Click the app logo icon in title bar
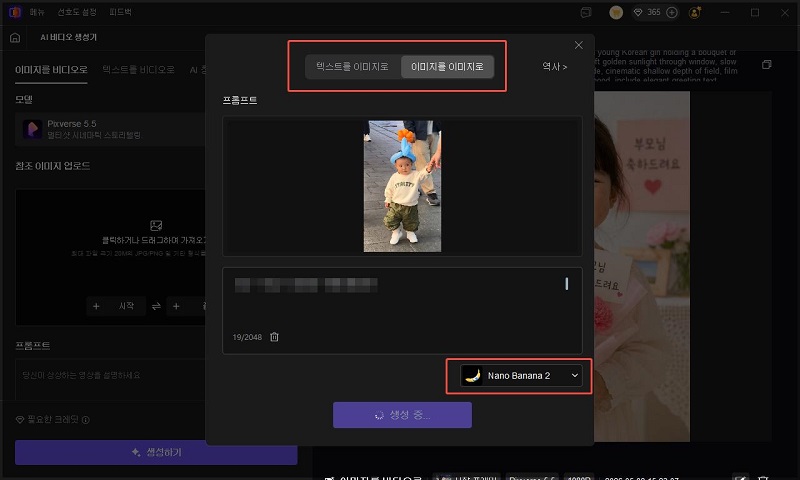The width and height of the screenshot is (800, 480). [15, 12]
